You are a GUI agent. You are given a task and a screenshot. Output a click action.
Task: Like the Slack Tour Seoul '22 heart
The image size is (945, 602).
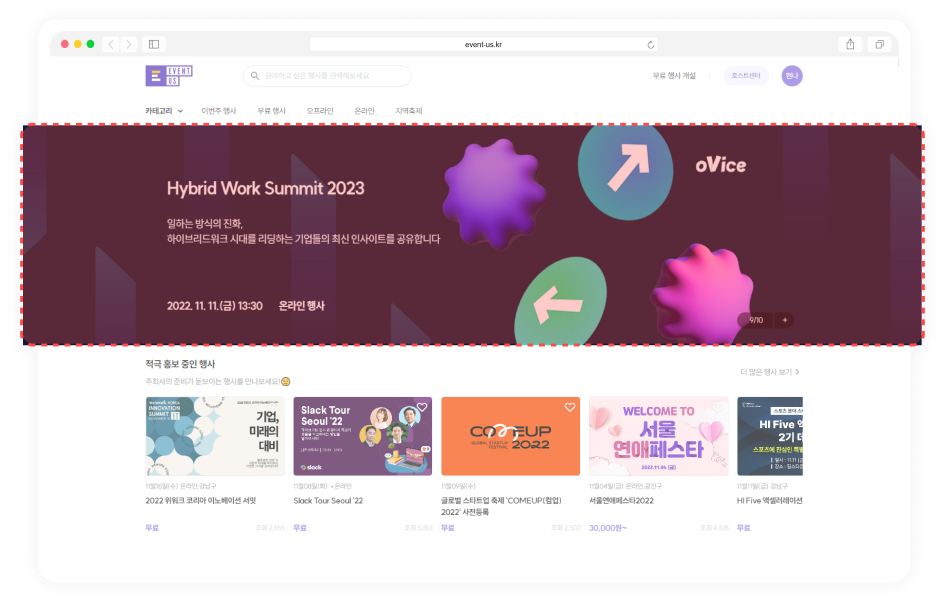coord(422,407)
